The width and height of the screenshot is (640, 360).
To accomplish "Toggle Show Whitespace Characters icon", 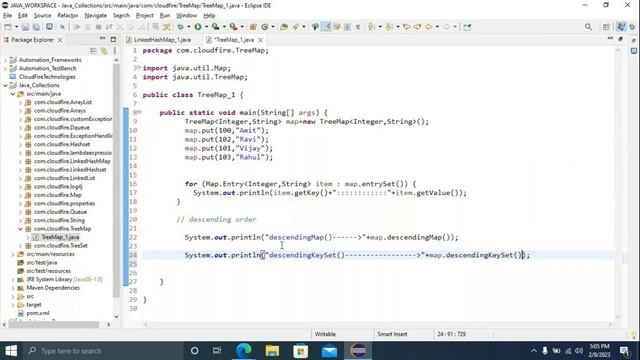I will point(358,27).
